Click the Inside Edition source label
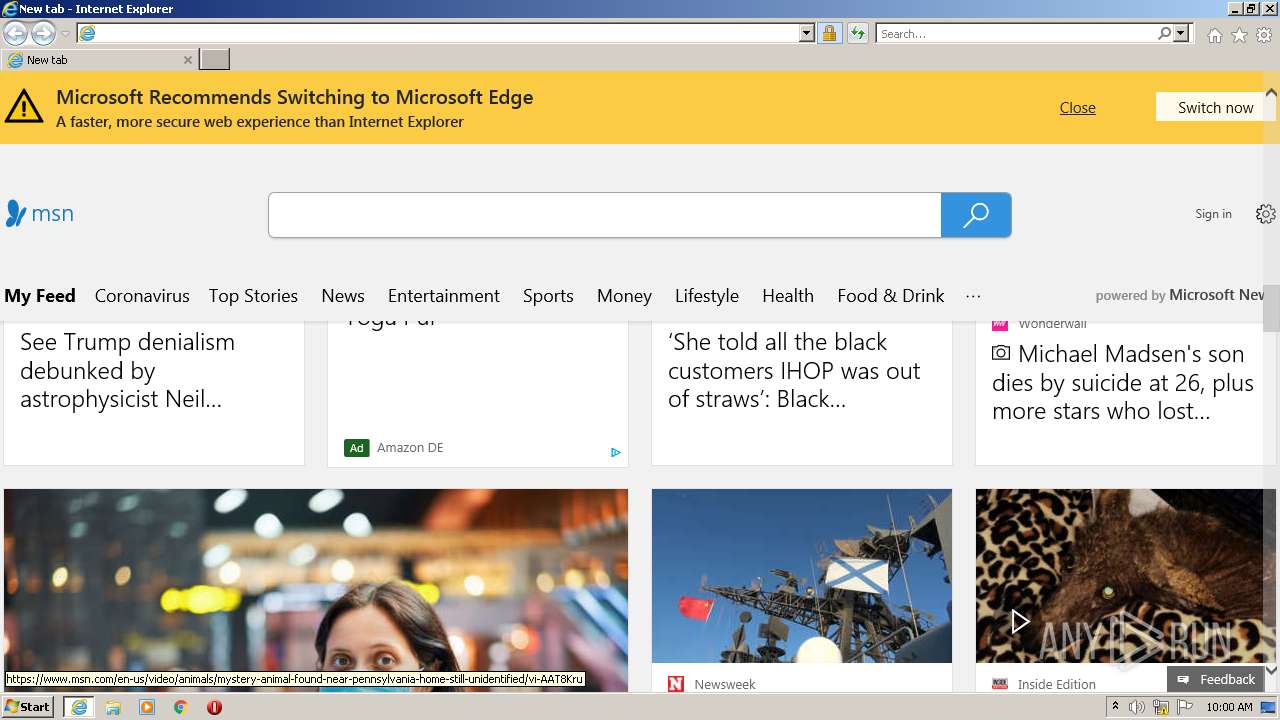Screen dimensions: 1280x720 [1056, 684]
